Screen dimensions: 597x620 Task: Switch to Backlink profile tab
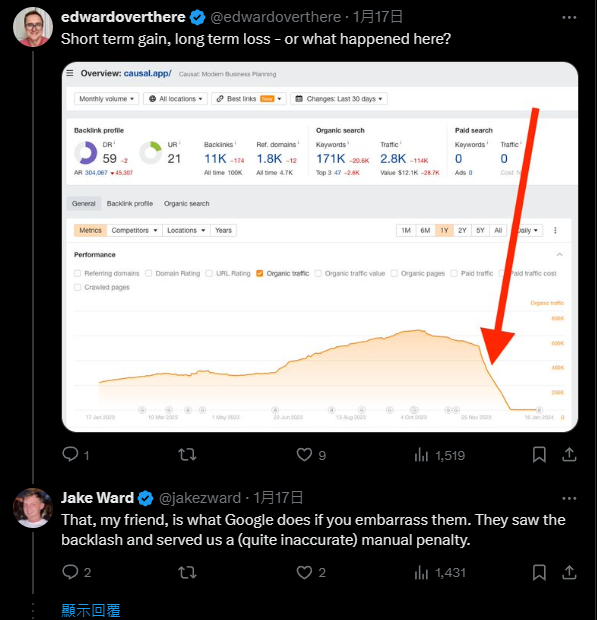(x=130, y=203)
